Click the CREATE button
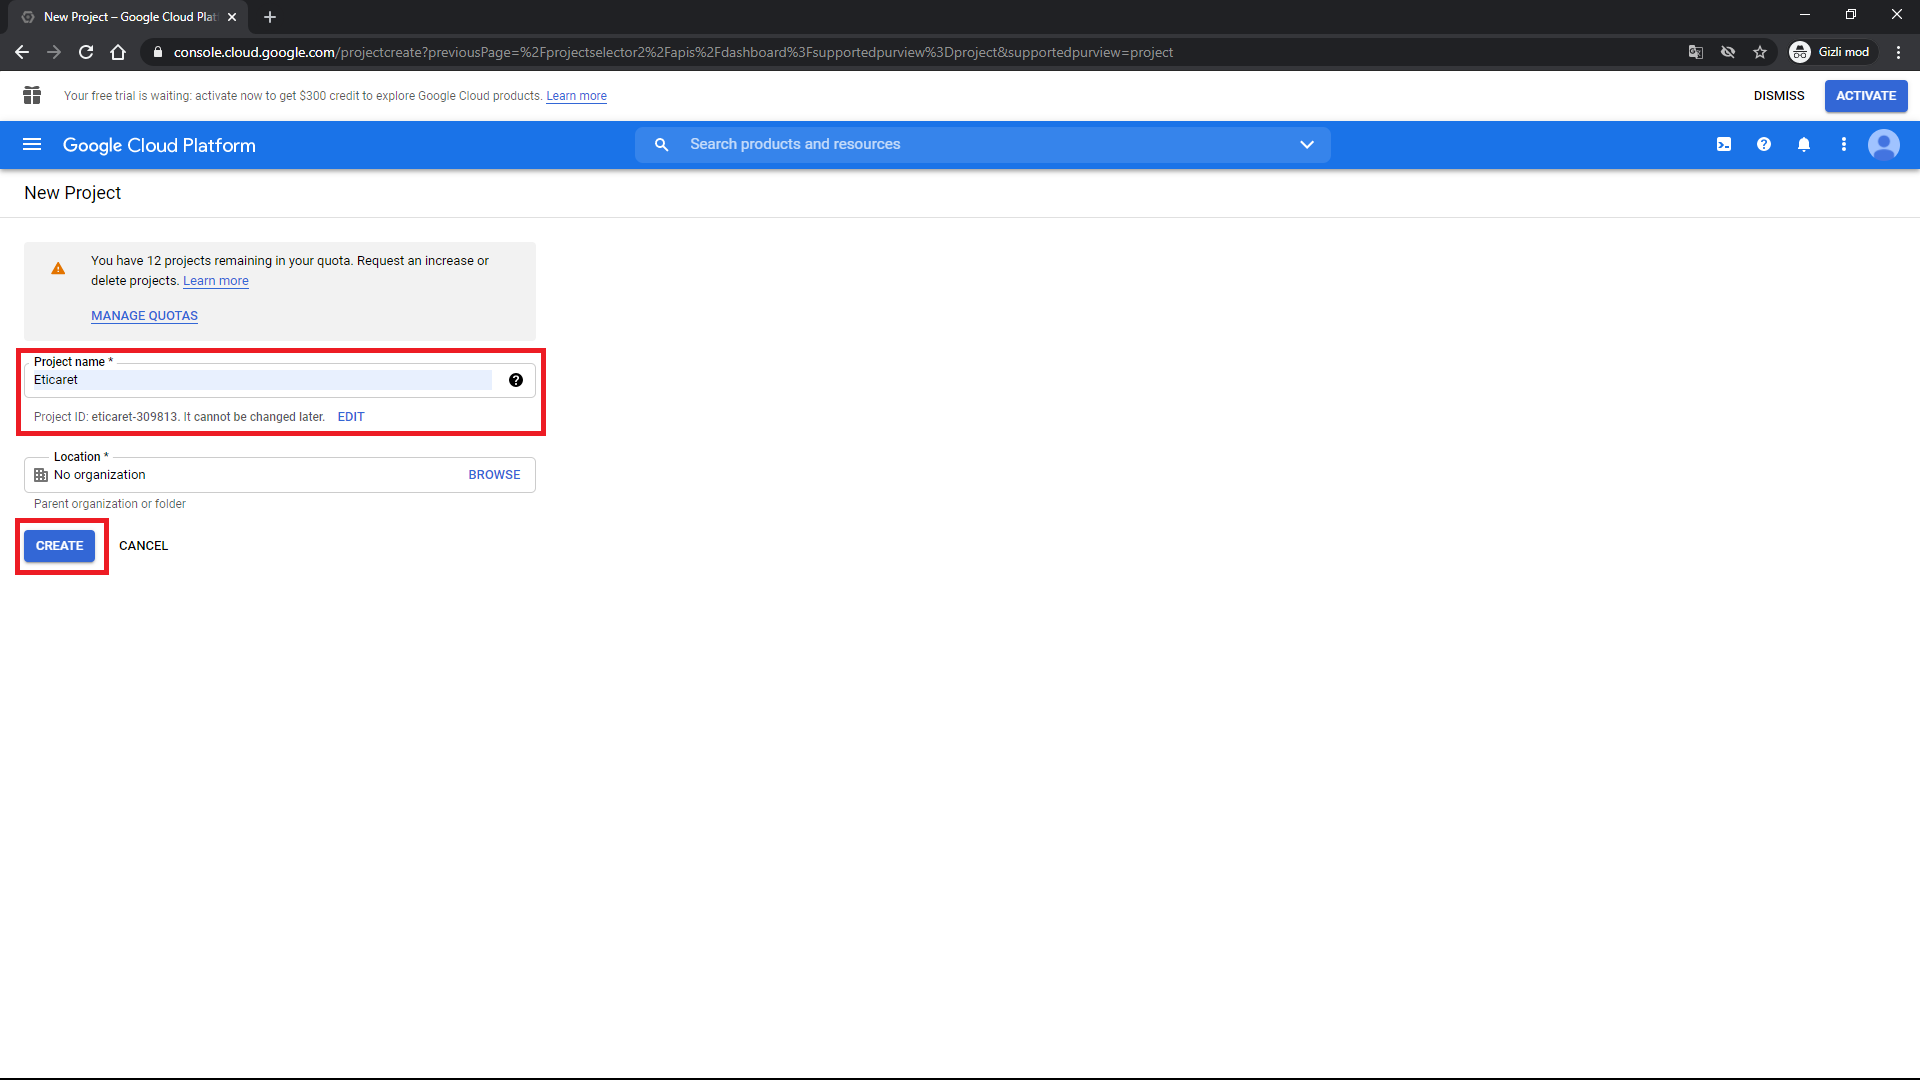1920x1080 pixels. (60, 546)
